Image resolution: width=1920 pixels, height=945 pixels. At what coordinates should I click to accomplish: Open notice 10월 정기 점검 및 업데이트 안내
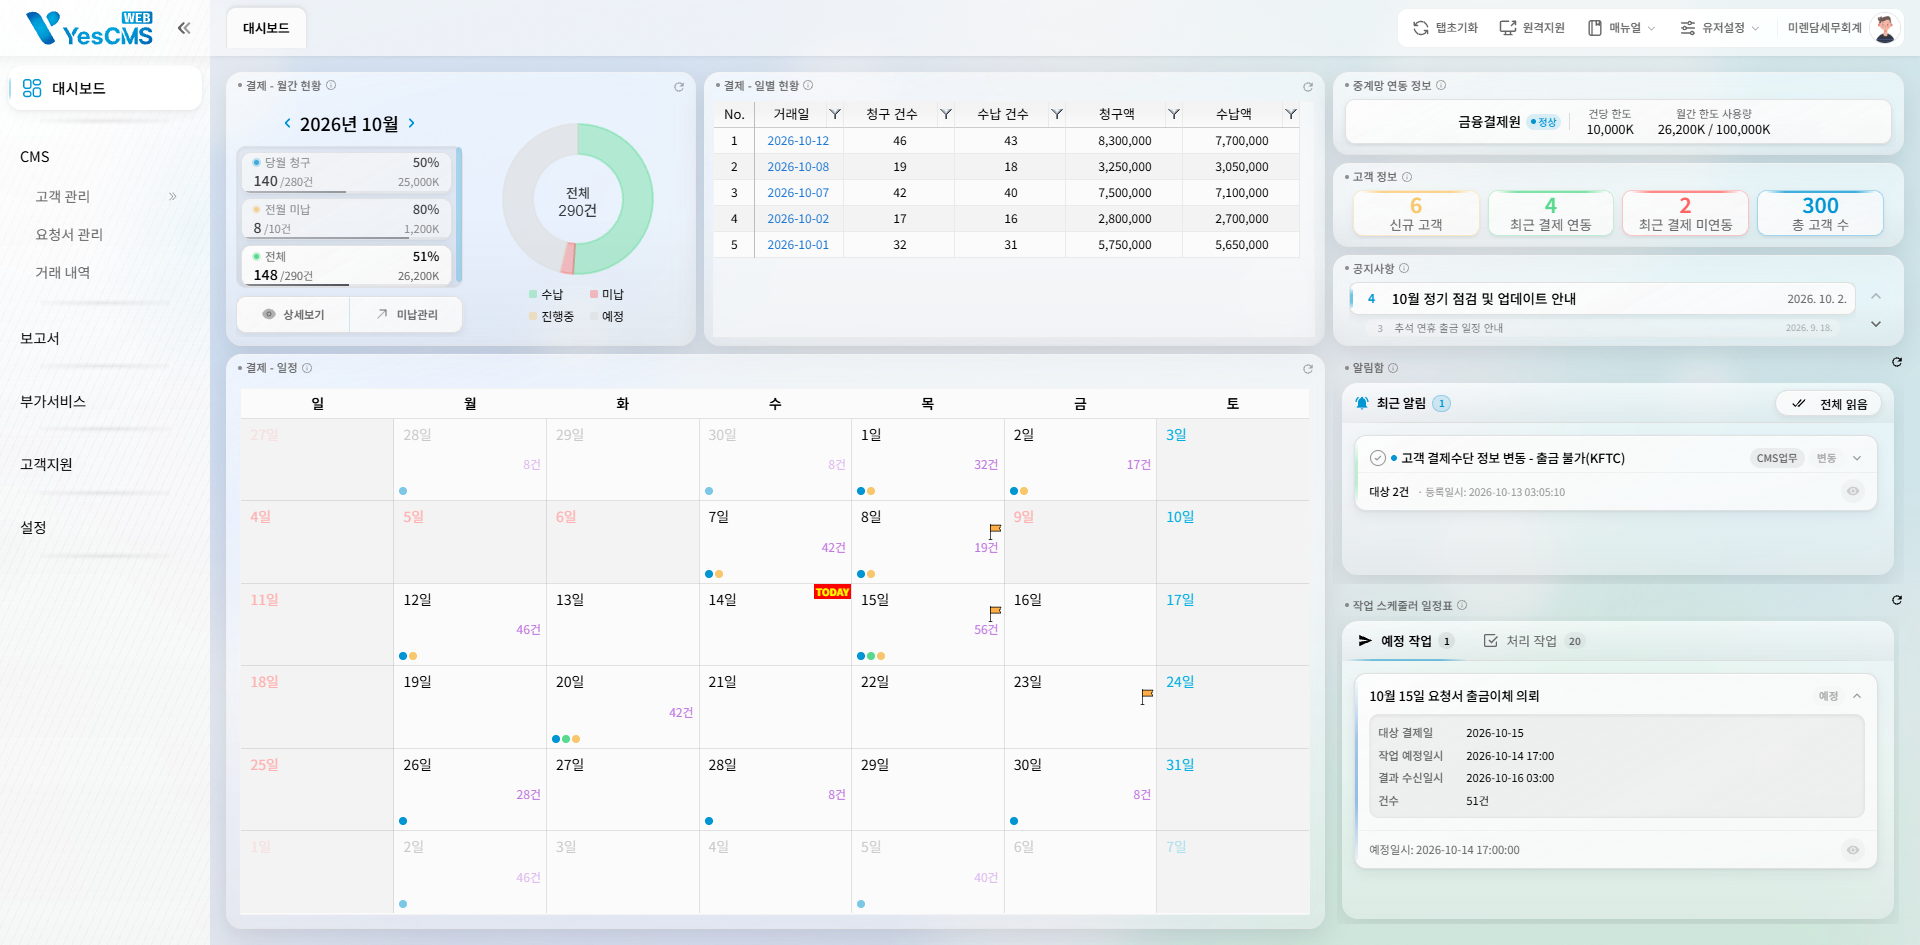[1603, 298]
